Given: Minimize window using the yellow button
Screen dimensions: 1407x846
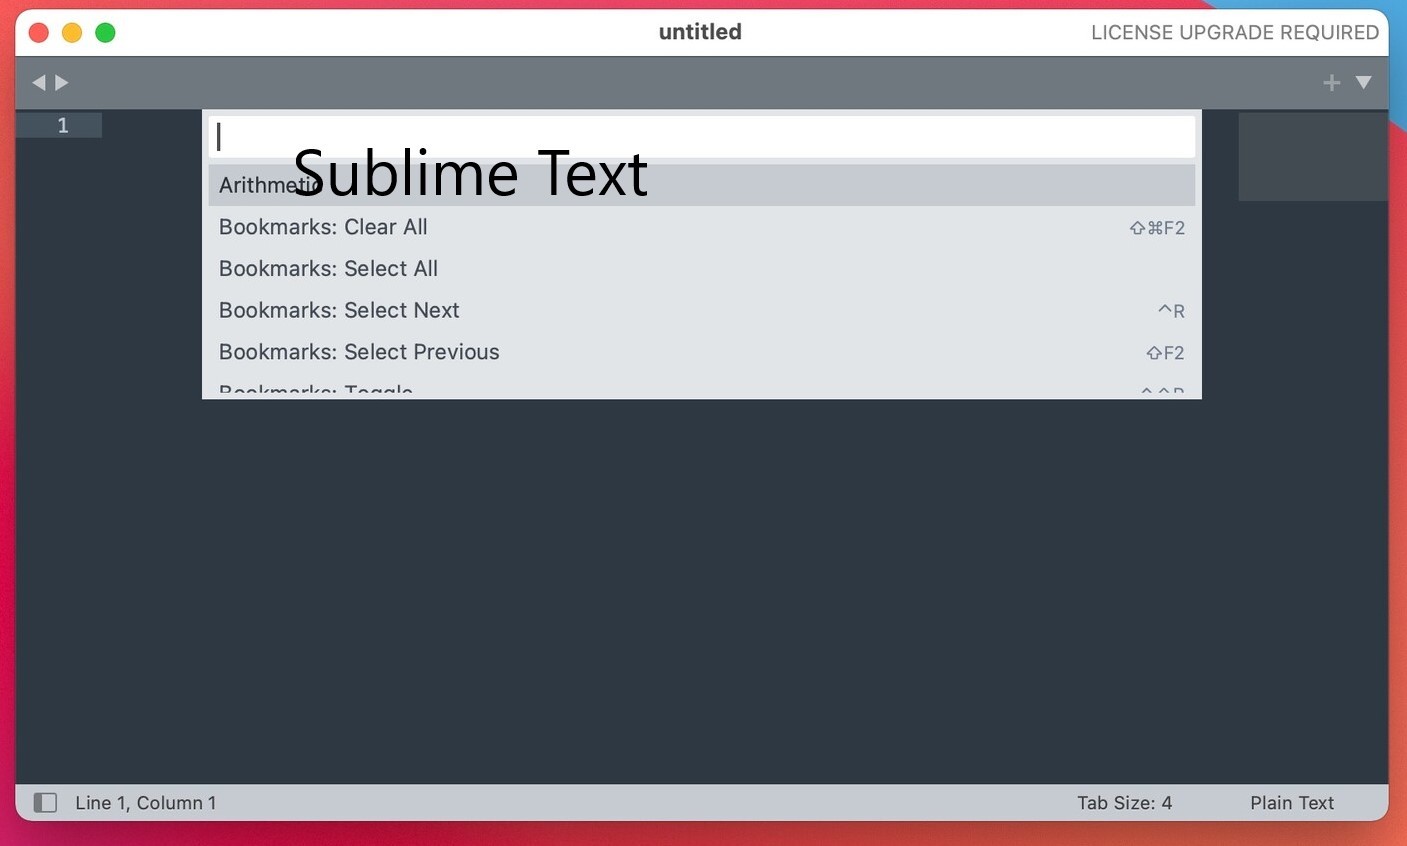Looking at the screenshot, I should click(x=72, y=33).
